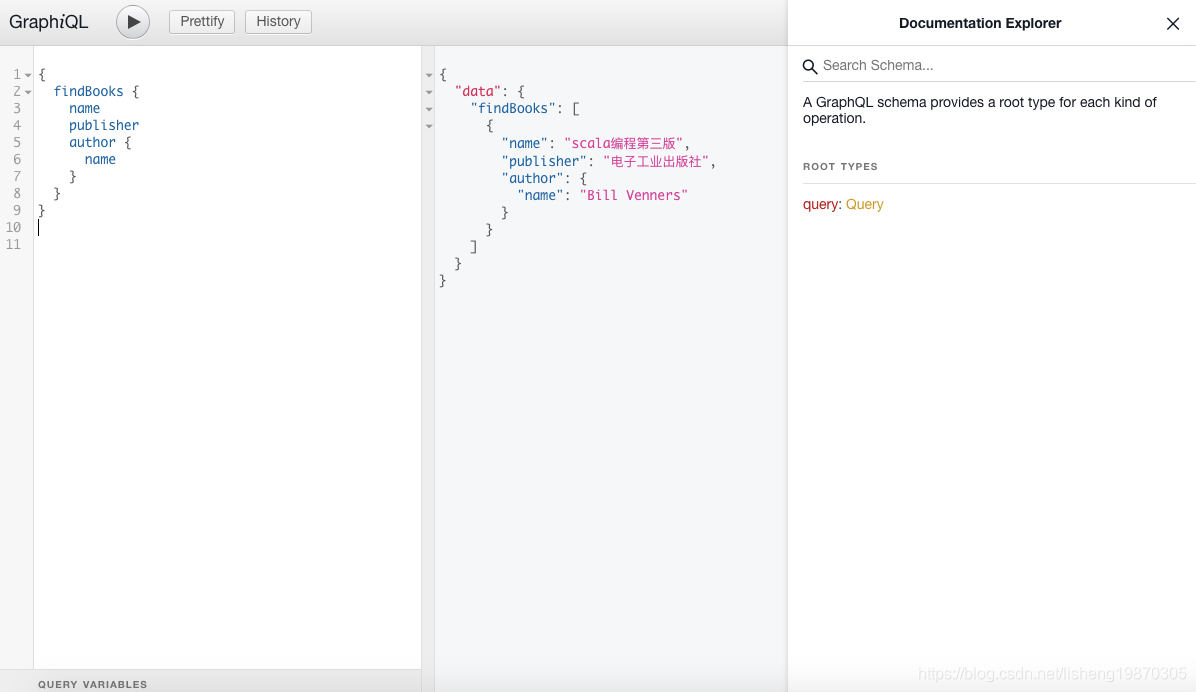
Task: Collapse the findBooks block fold arrow
Action: [x=26, y=91]
